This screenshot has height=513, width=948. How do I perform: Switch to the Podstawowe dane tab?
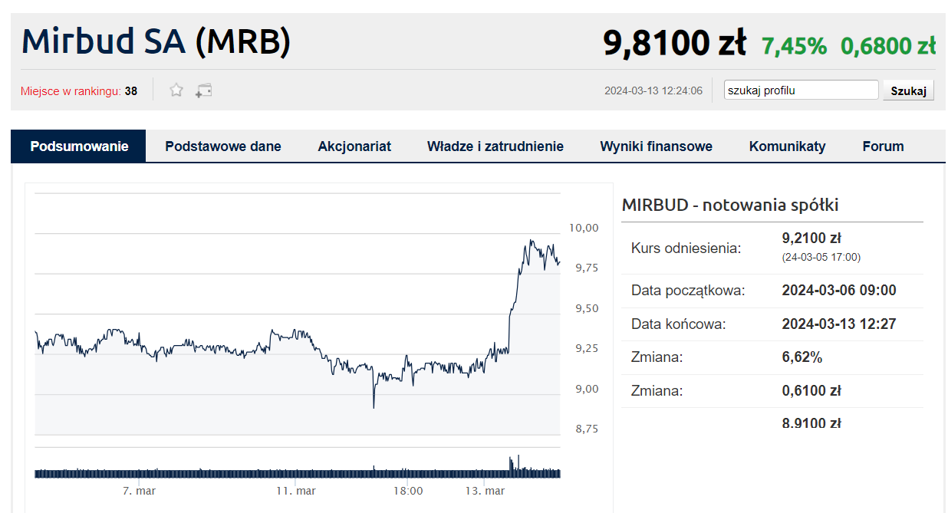[223, 146]
